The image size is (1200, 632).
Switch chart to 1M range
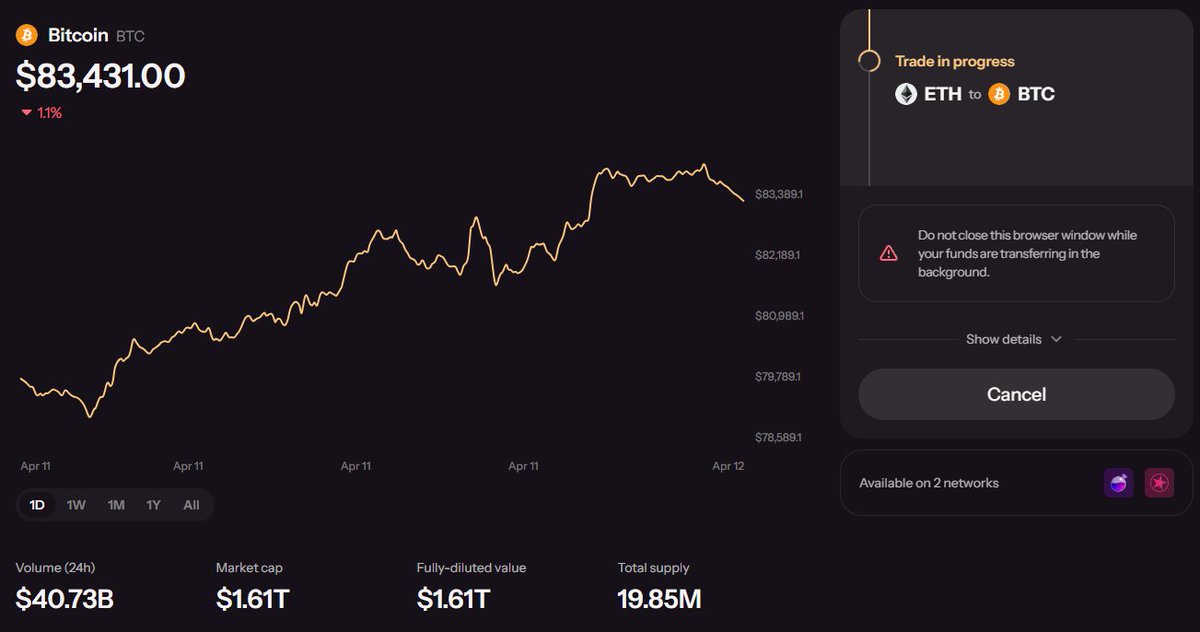point(116,505)
